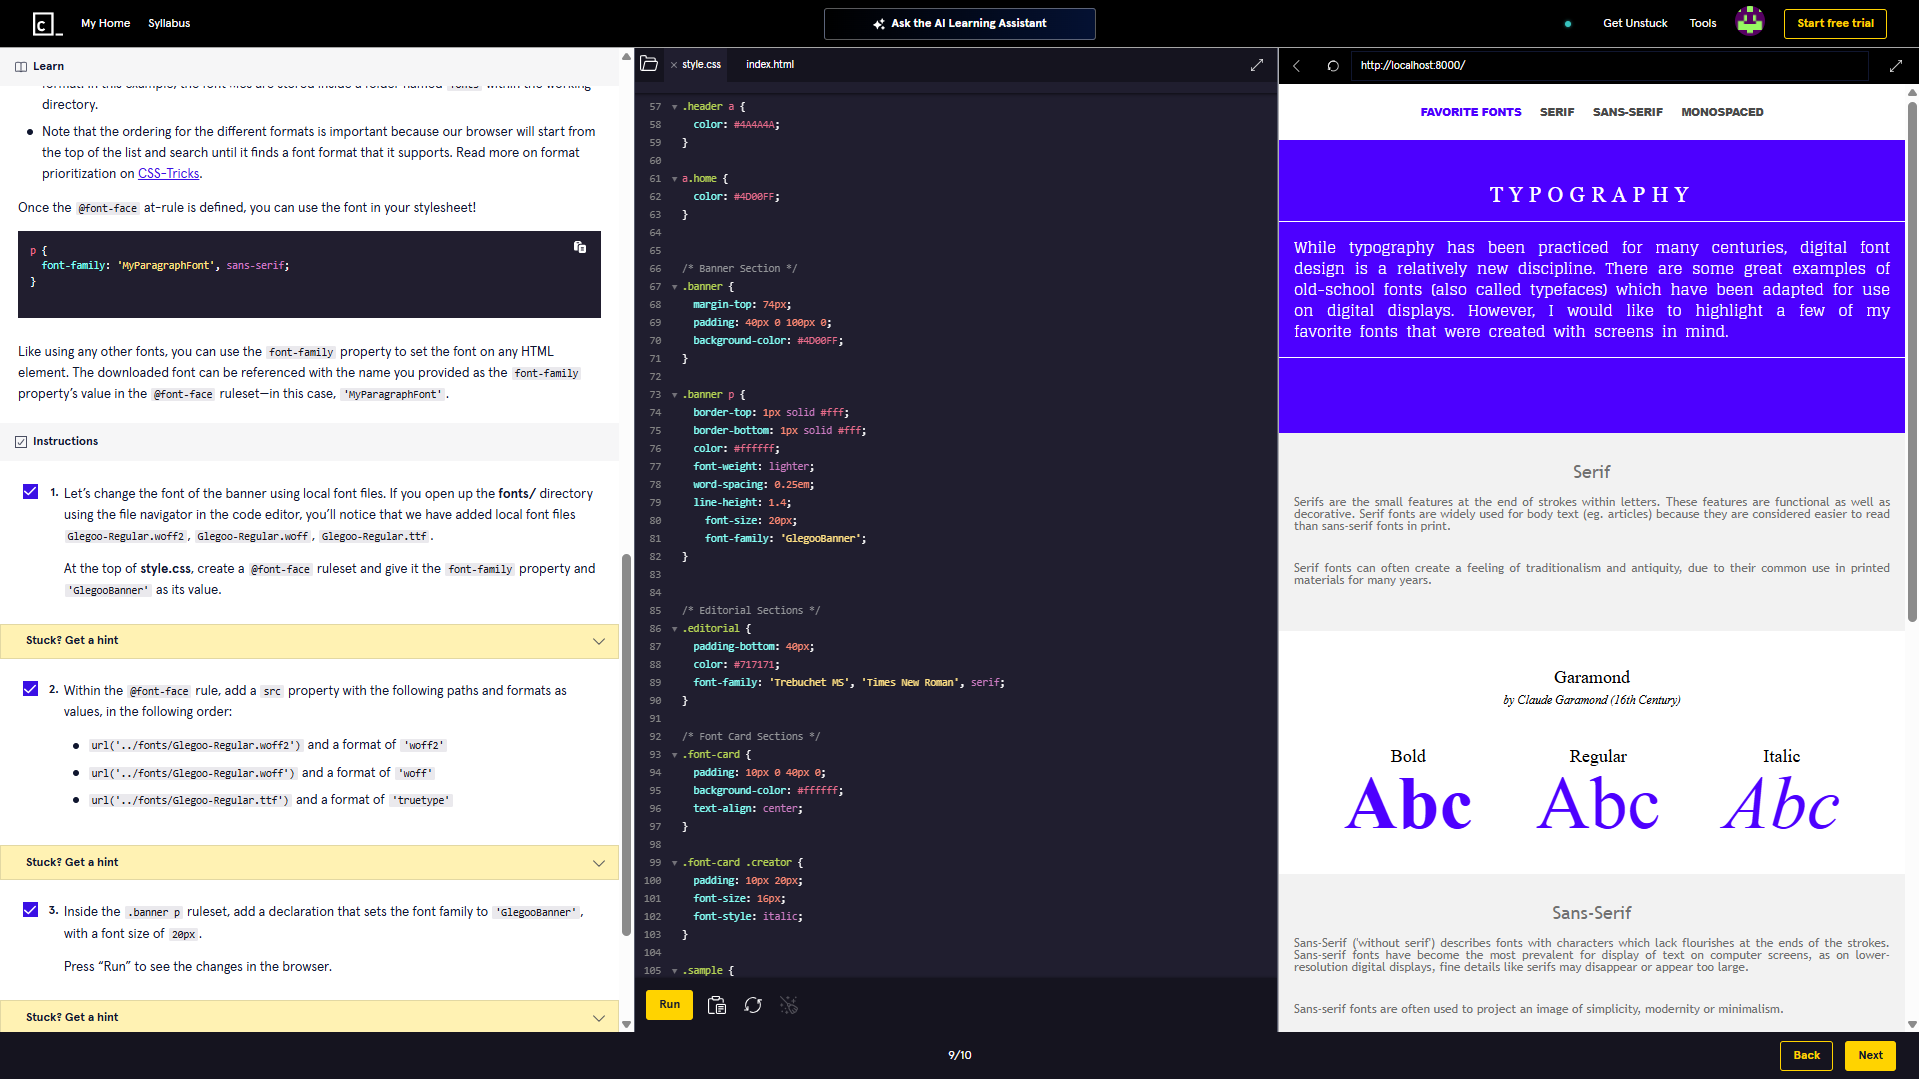
Task: Click the reset workspace icon beside Run
Action: coord(753,1005)
